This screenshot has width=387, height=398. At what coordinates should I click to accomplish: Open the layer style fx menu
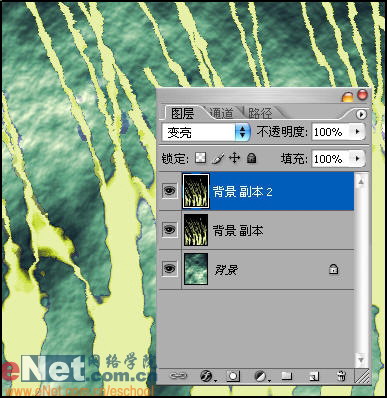(207, 376)
